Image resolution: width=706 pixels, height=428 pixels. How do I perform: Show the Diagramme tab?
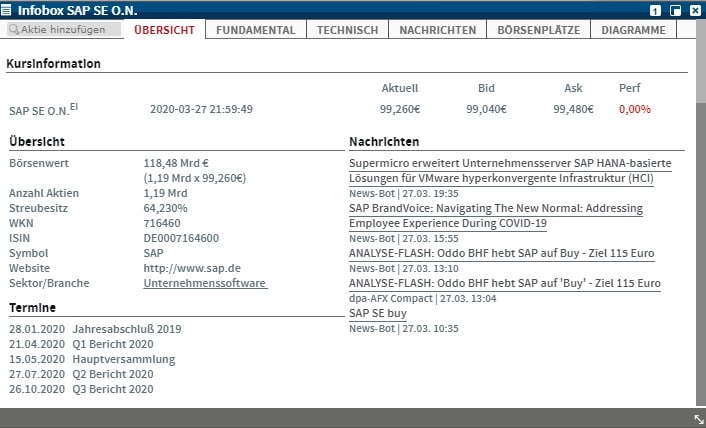pyautogui.click(x=633, y=30)
